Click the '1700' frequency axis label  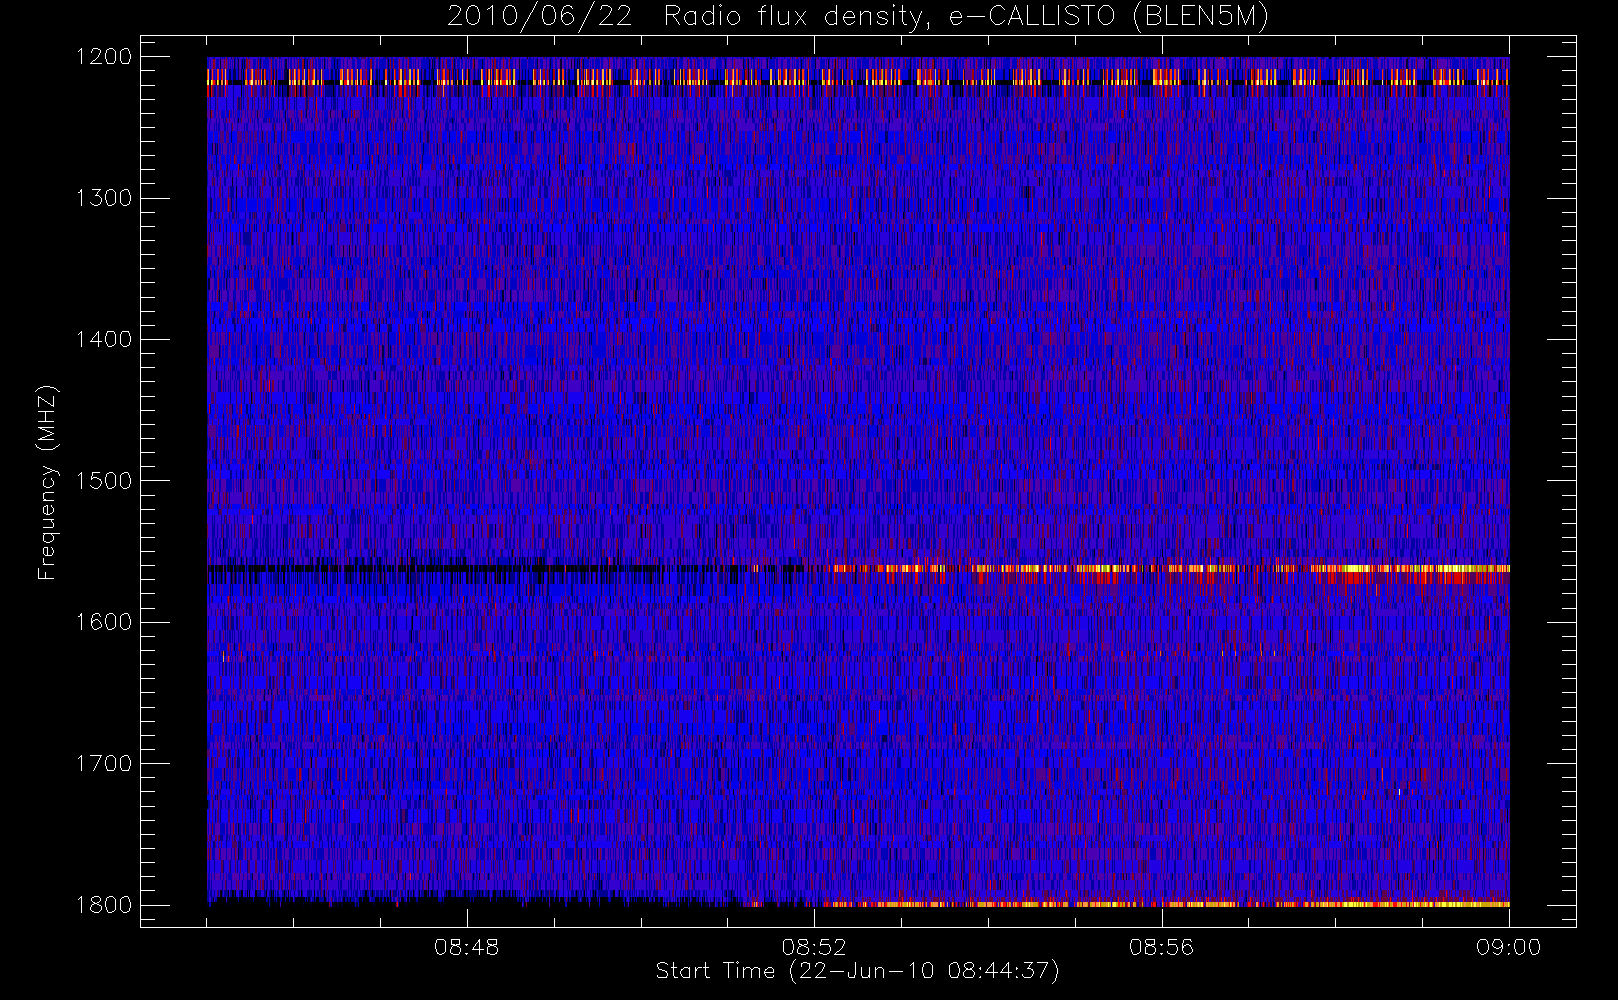(104, 763)
